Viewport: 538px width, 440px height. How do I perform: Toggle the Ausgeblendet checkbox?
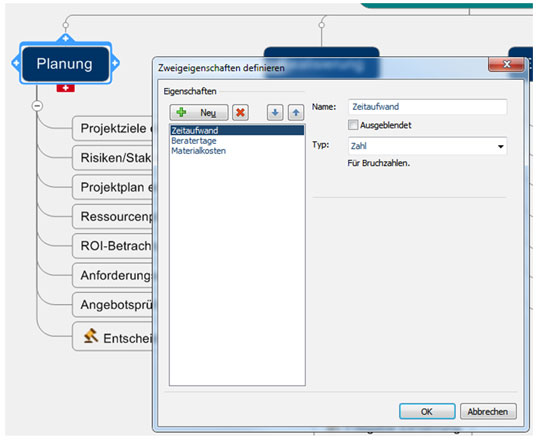(353, 125)
